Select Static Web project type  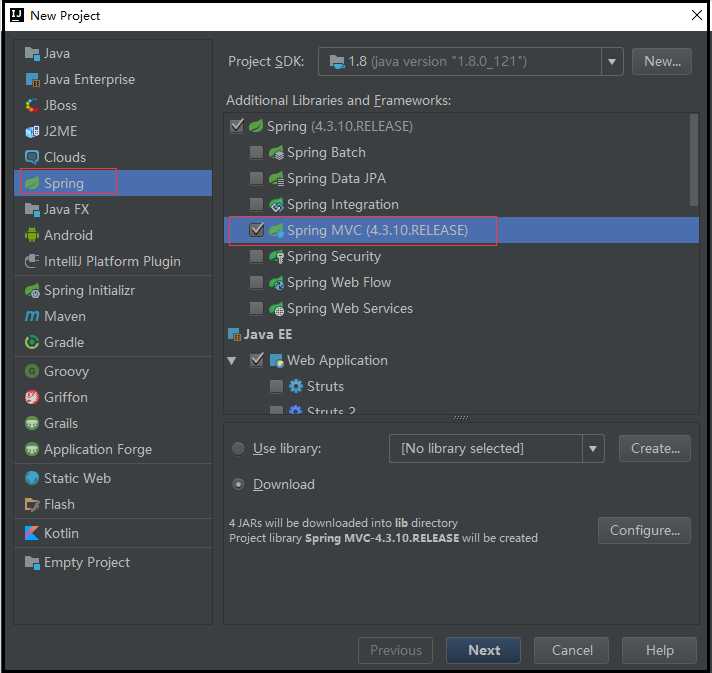(x=113, y=478)
